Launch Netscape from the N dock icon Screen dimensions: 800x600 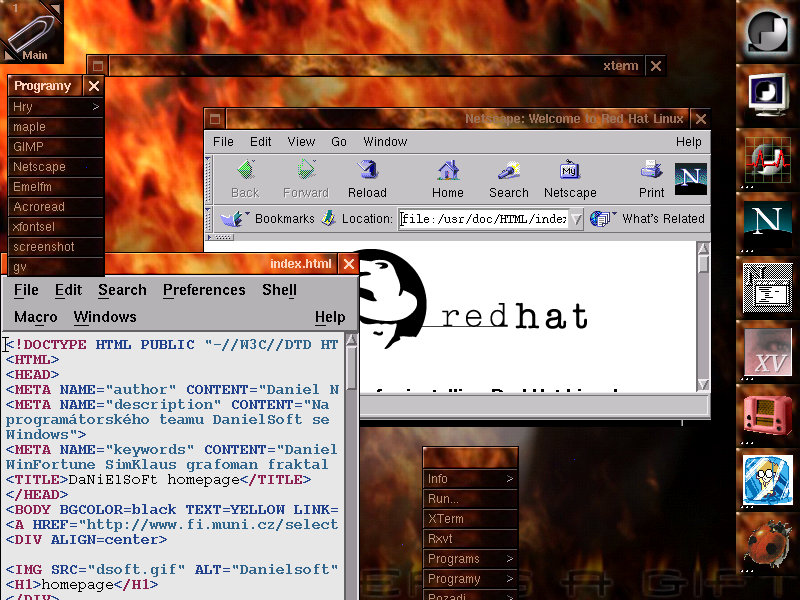coord(768,223)
